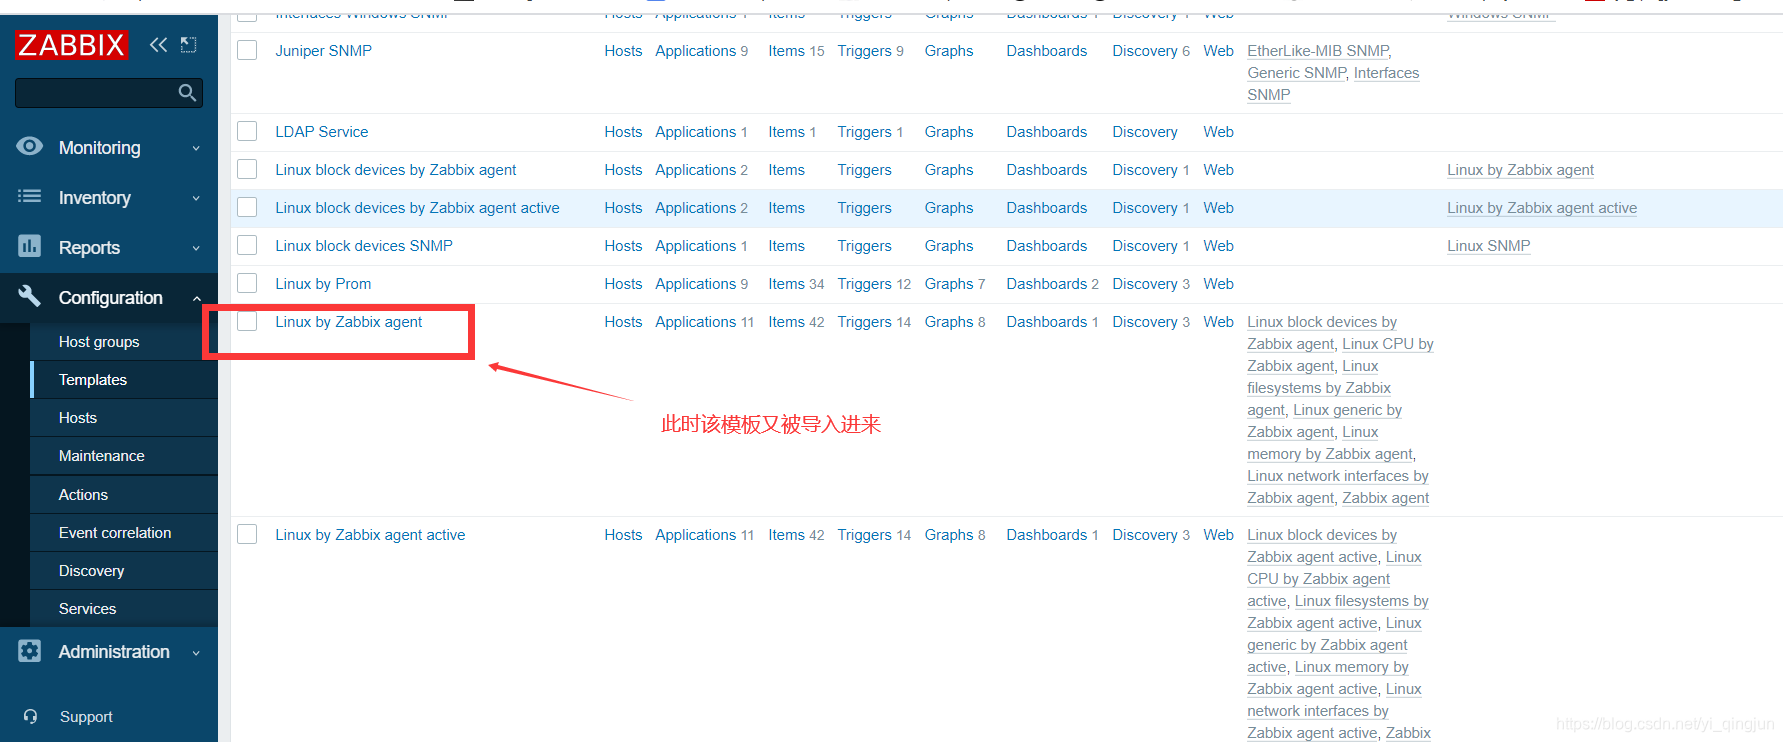1783x742 pixels.
Task: Click the Monitoring eye icon
Action: (x=30, y=146)
